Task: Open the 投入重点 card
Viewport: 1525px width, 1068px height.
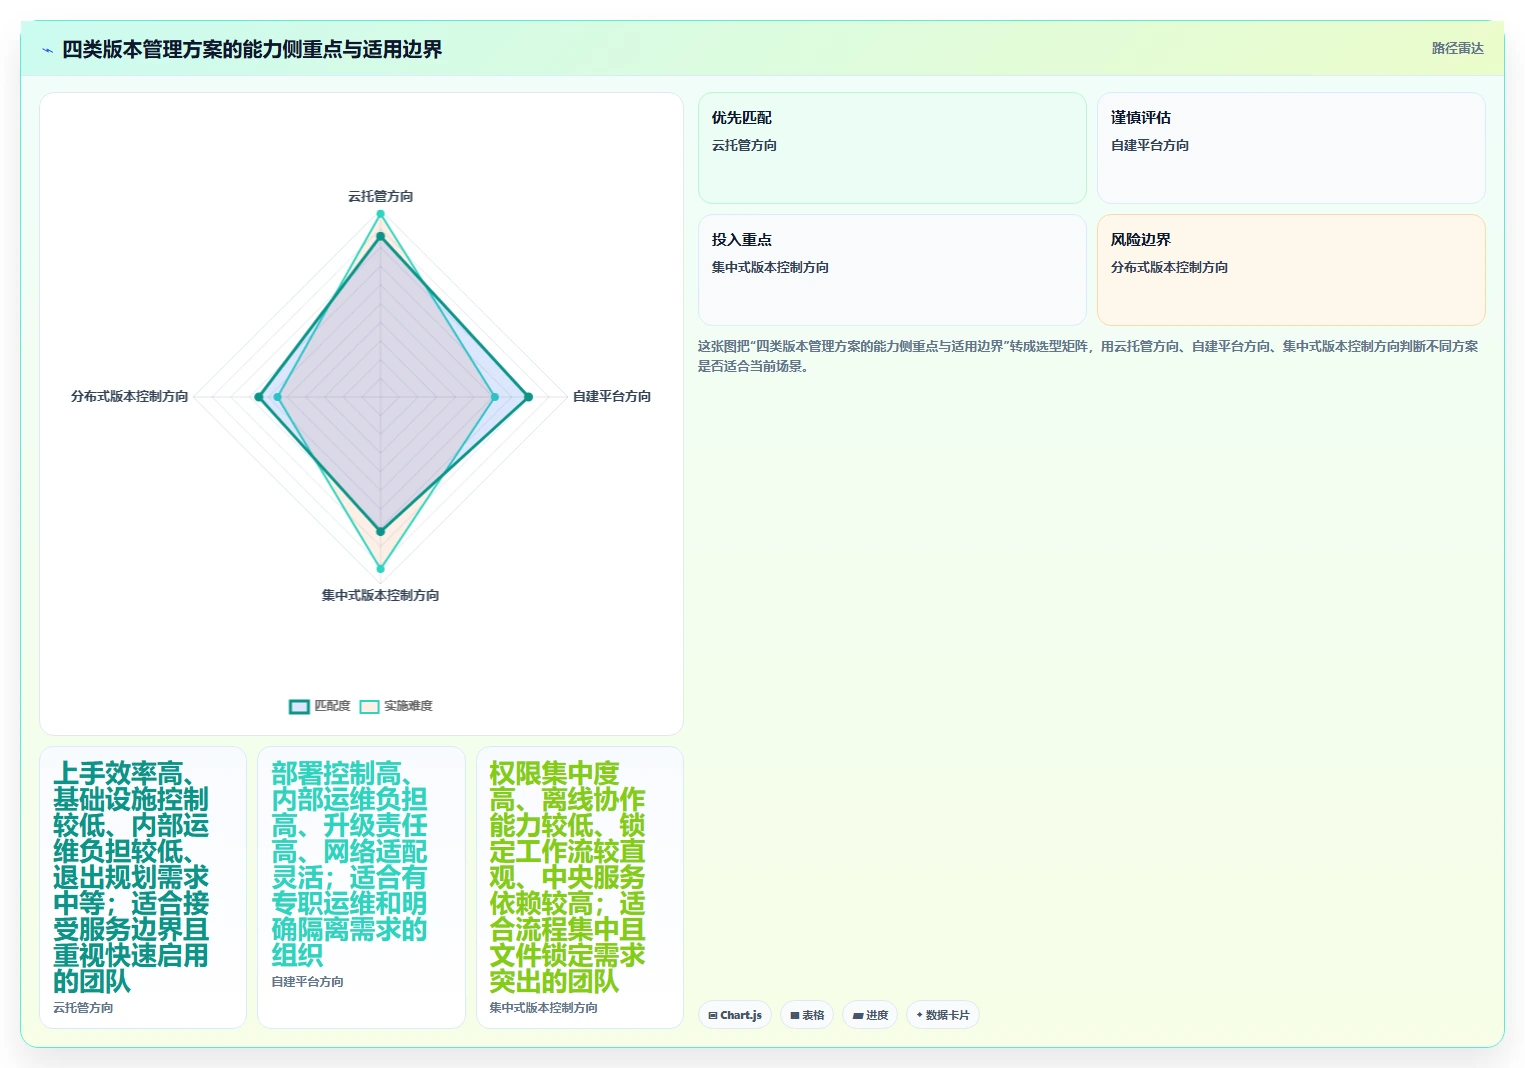Action: [x=892, y=270]
